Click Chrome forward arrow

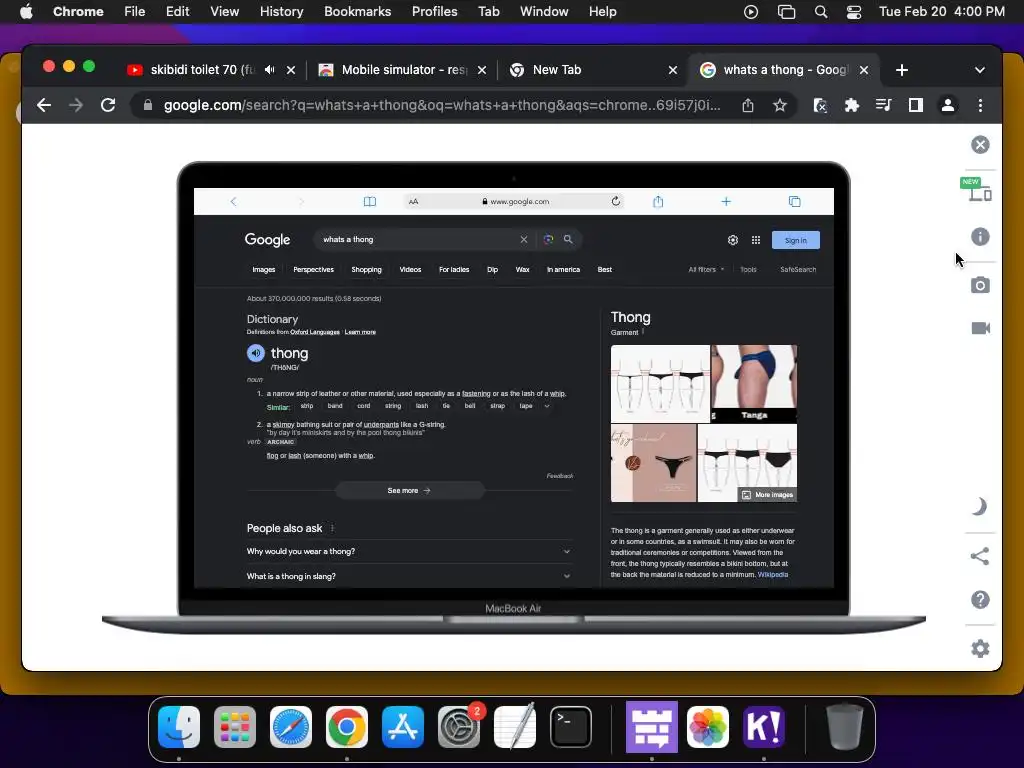pyautogui.click(x=76, y=105)
